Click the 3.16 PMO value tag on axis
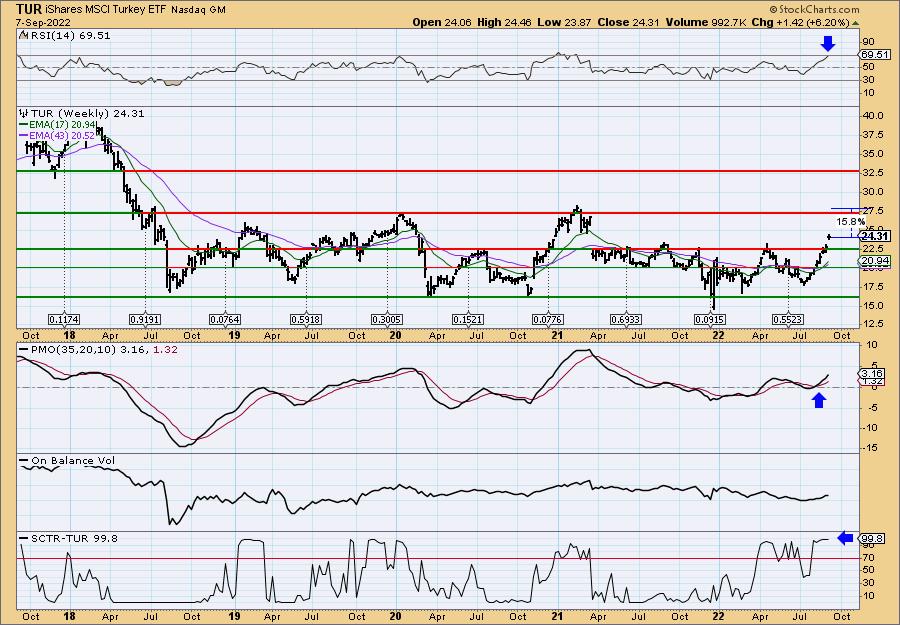This screenshot has height=625, width=900. point(873,374)
